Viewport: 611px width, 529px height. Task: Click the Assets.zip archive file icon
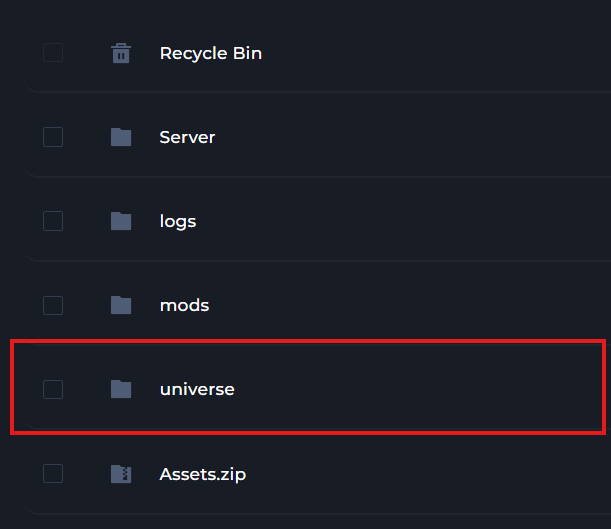click(x=121, y=474)
